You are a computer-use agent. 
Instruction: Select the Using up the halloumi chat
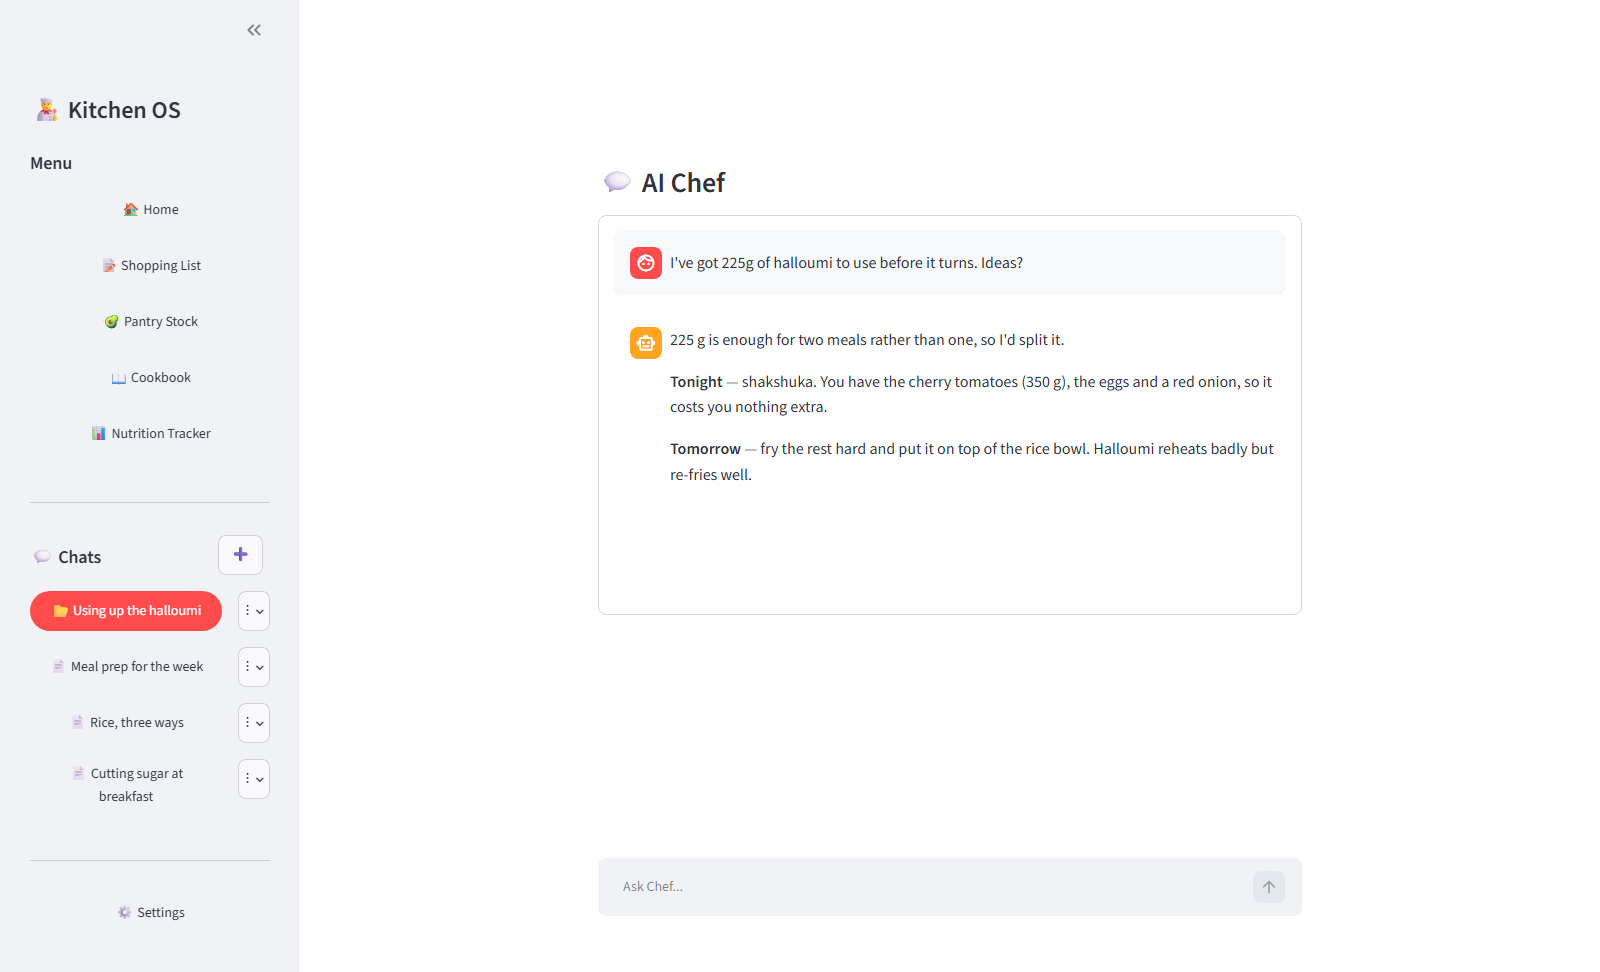pos(126,611)
